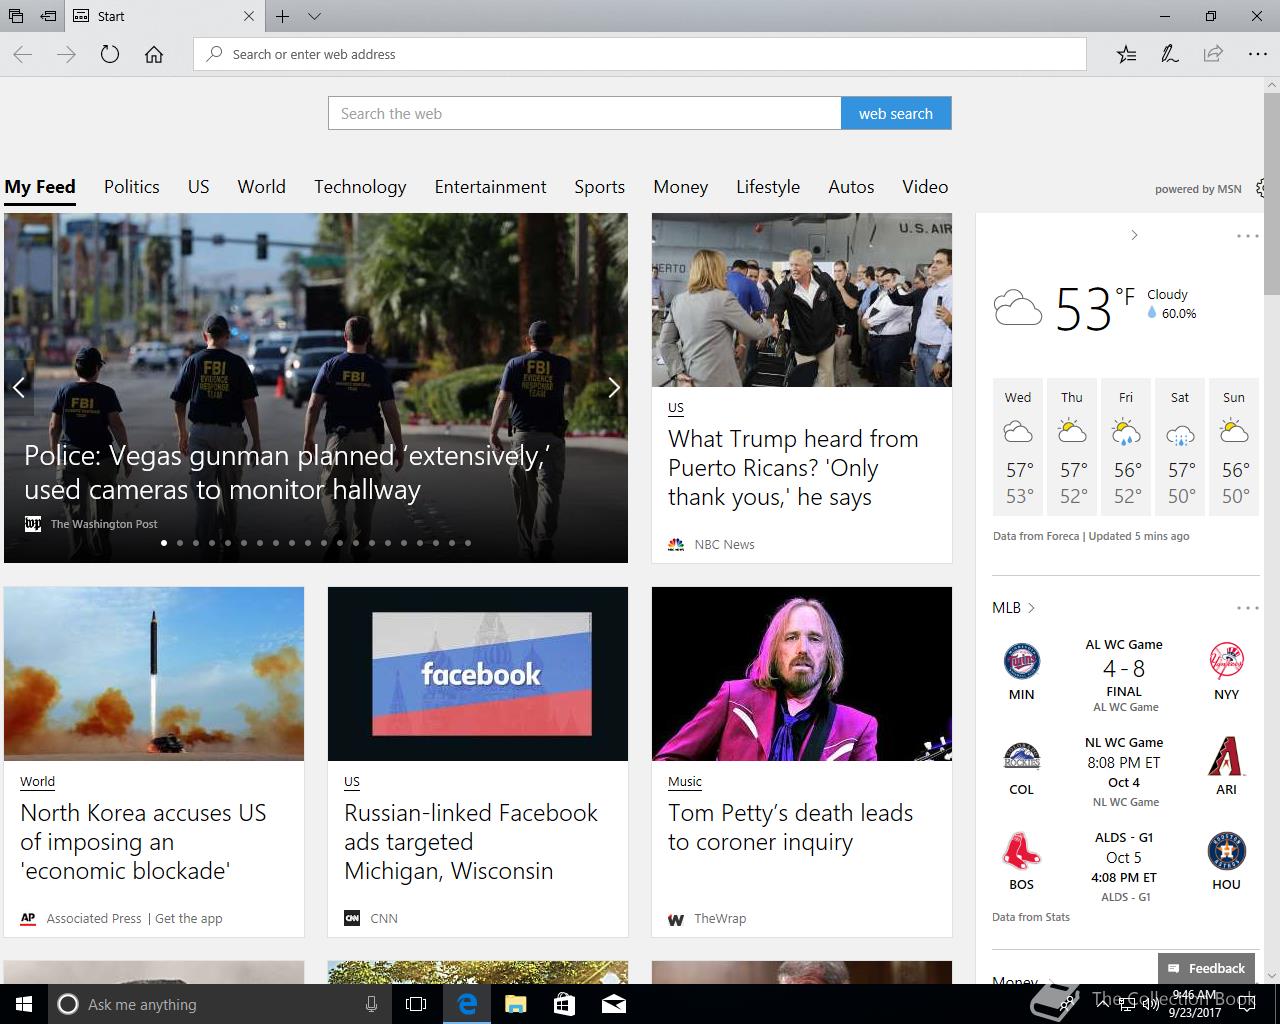Viewport: 1280px width, 1024px height.
Task: Open the Favorites hub star icon
Action: pos(1126,54)
